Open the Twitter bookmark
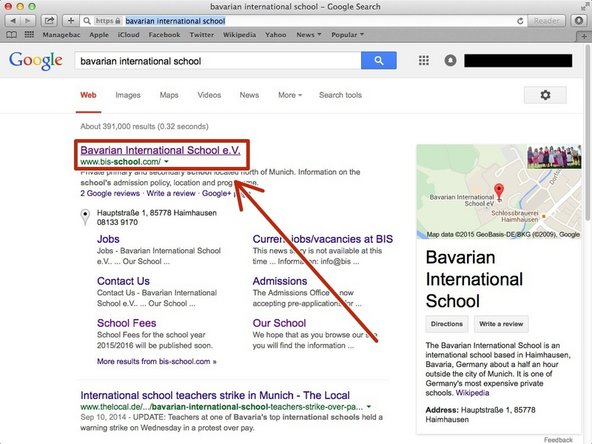592x444 pixels. click(x=202, y=35)
